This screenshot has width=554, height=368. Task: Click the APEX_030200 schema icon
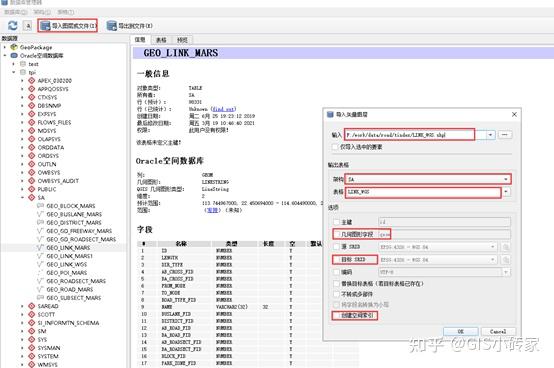coord(31,81)
